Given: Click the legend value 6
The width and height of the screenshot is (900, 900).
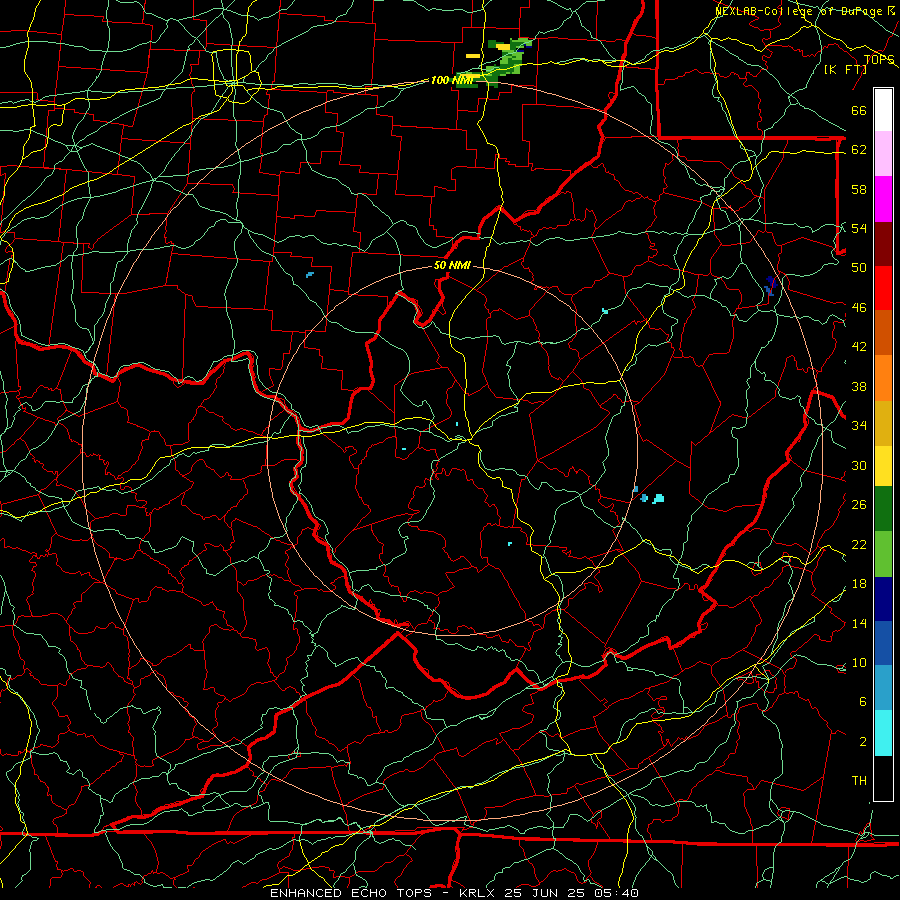Looking at the screenshot, I should [862, 701].
